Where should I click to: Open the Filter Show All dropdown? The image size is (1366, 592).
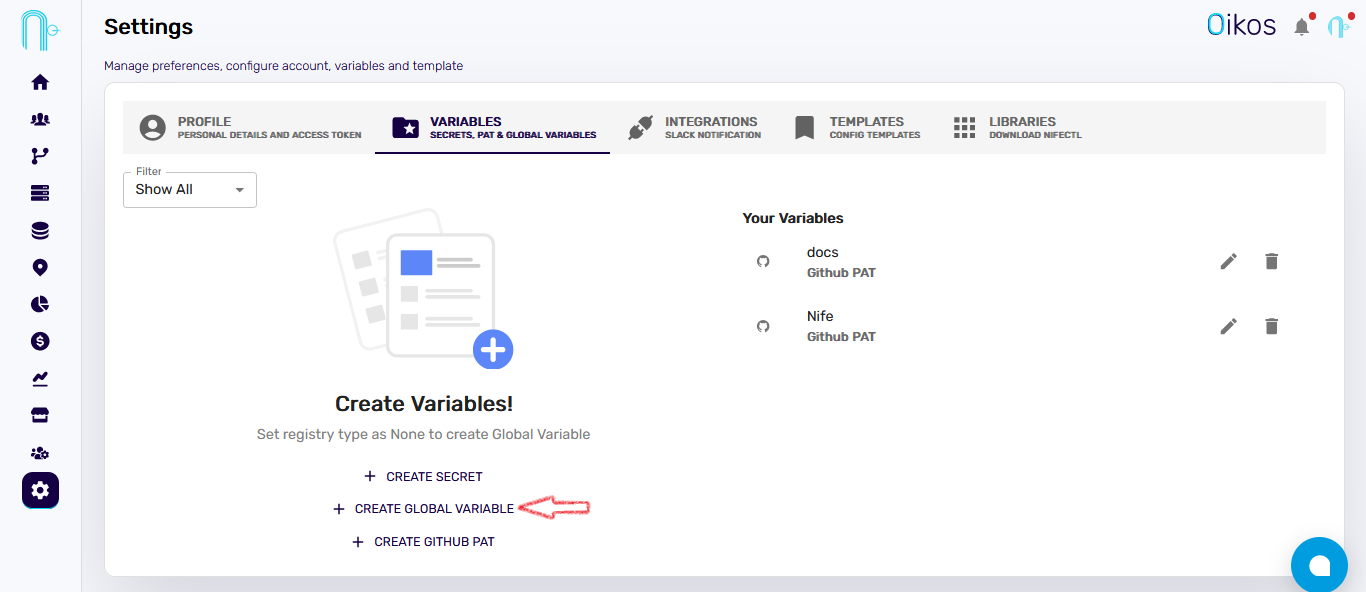click(x=190, y=189)
